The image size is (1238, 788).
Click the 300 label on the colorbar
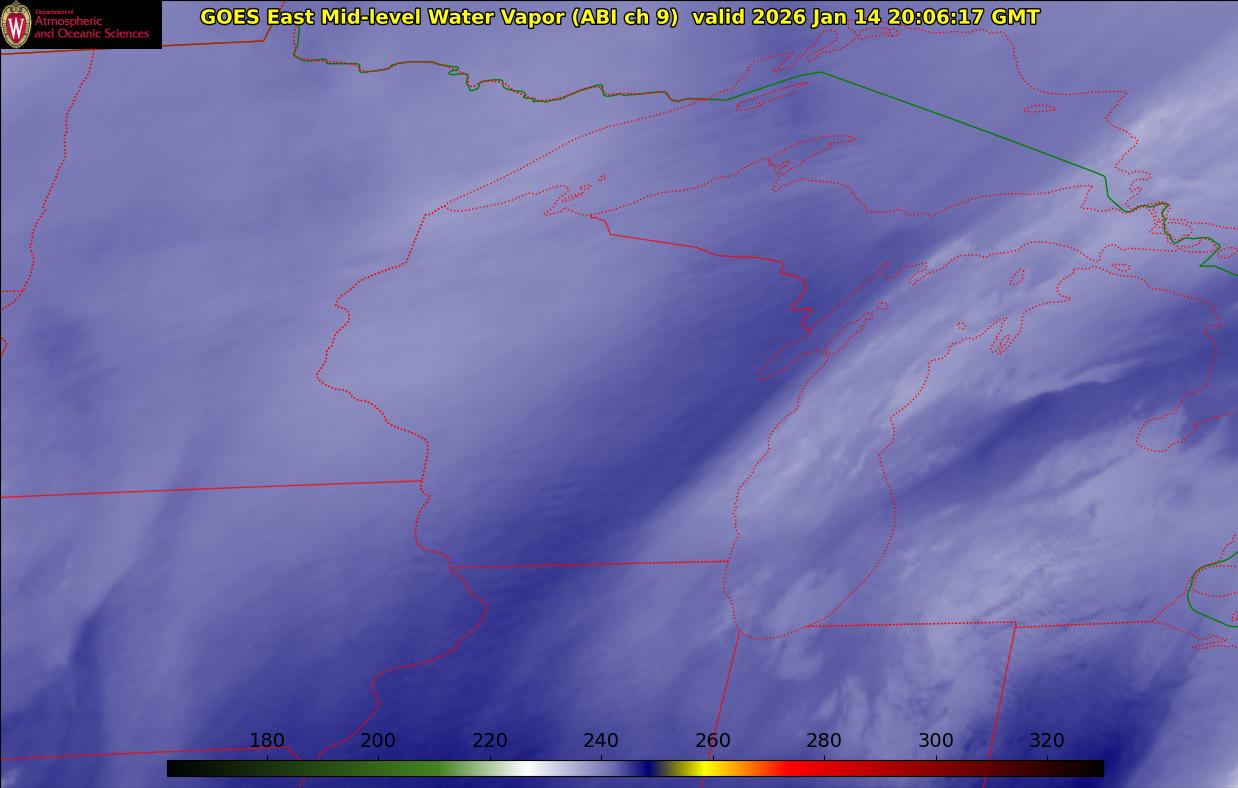tap(936, 741)
